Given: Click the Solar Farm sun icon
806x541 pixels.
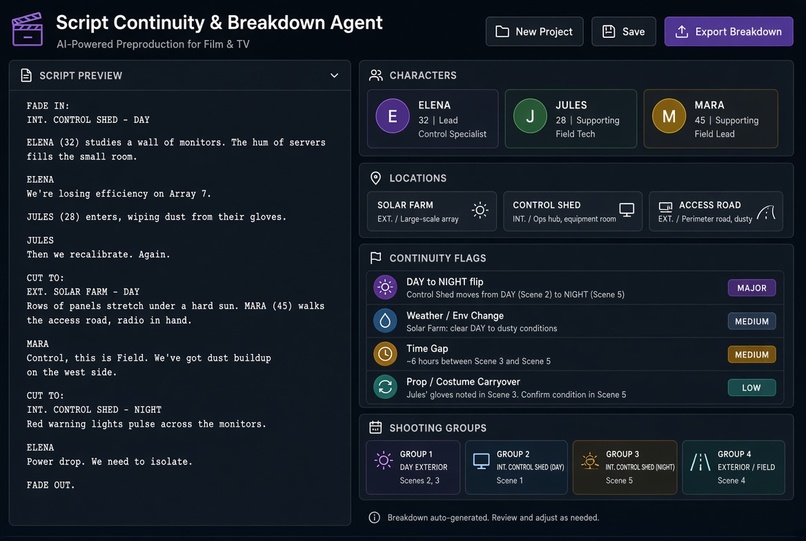Looking at the screenshot, I should tap(480, 210).
